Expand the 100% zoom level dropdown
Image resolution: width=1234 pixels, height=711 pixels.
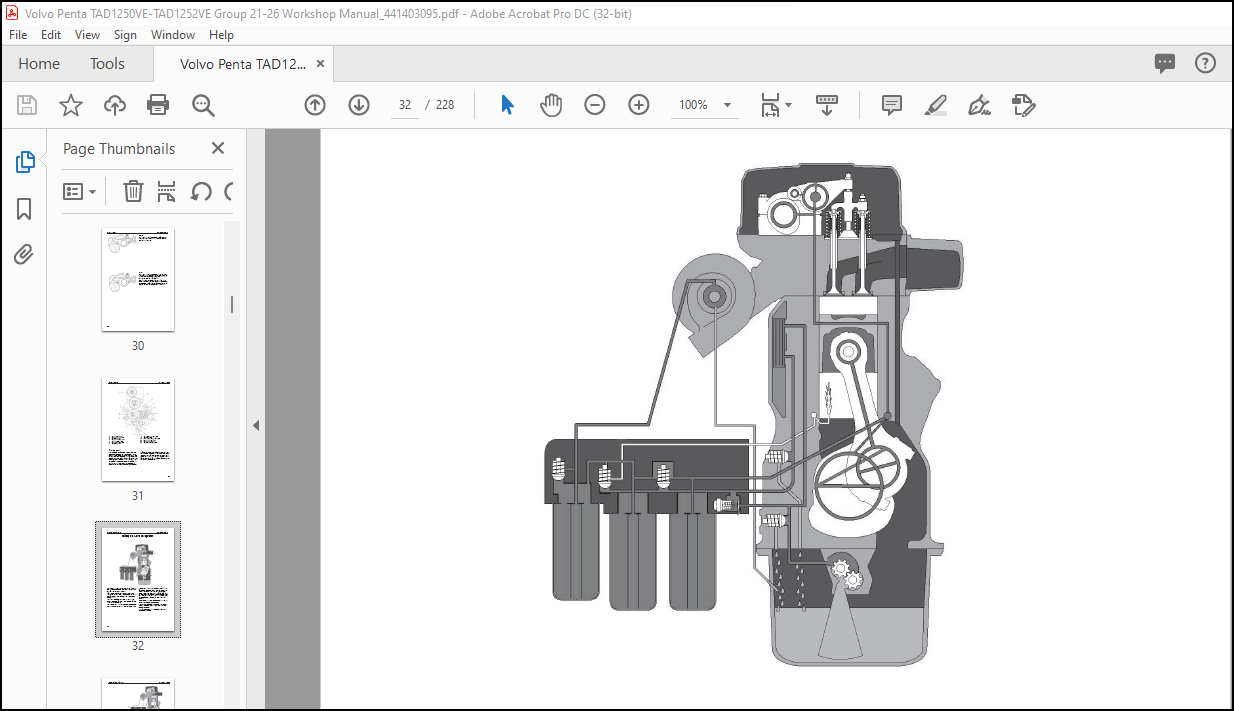(x=728, y=105)
